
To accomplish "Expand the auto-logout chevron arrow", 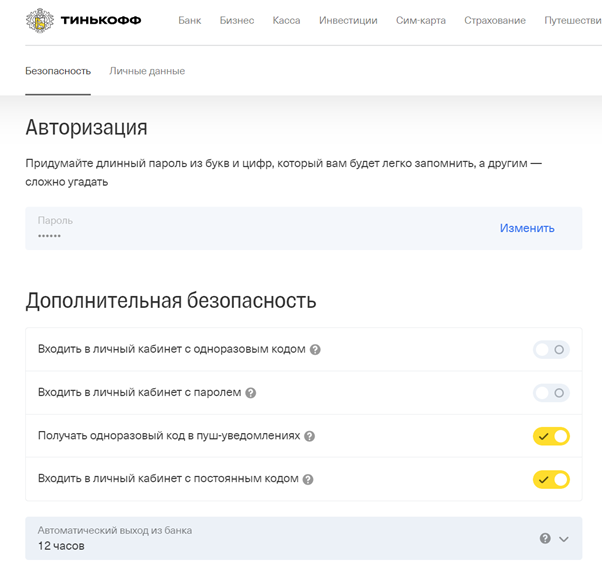I will click(564, 538).
